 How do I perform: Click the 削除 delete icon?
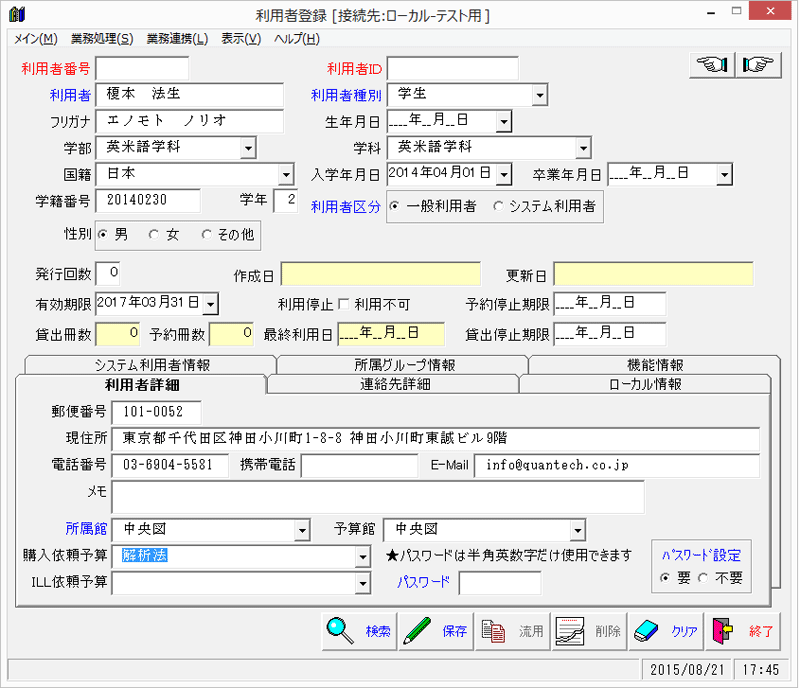click(570, 631)
